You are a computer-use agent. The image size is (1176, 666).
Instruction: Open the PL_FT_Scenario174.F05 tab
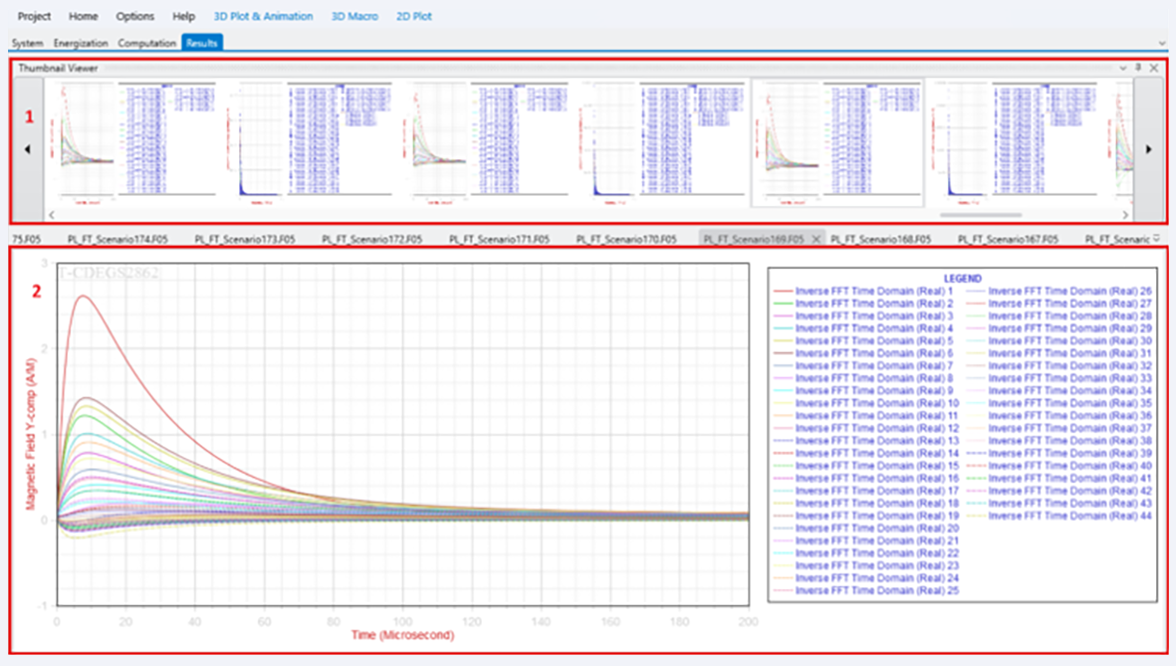pos(118,239)
